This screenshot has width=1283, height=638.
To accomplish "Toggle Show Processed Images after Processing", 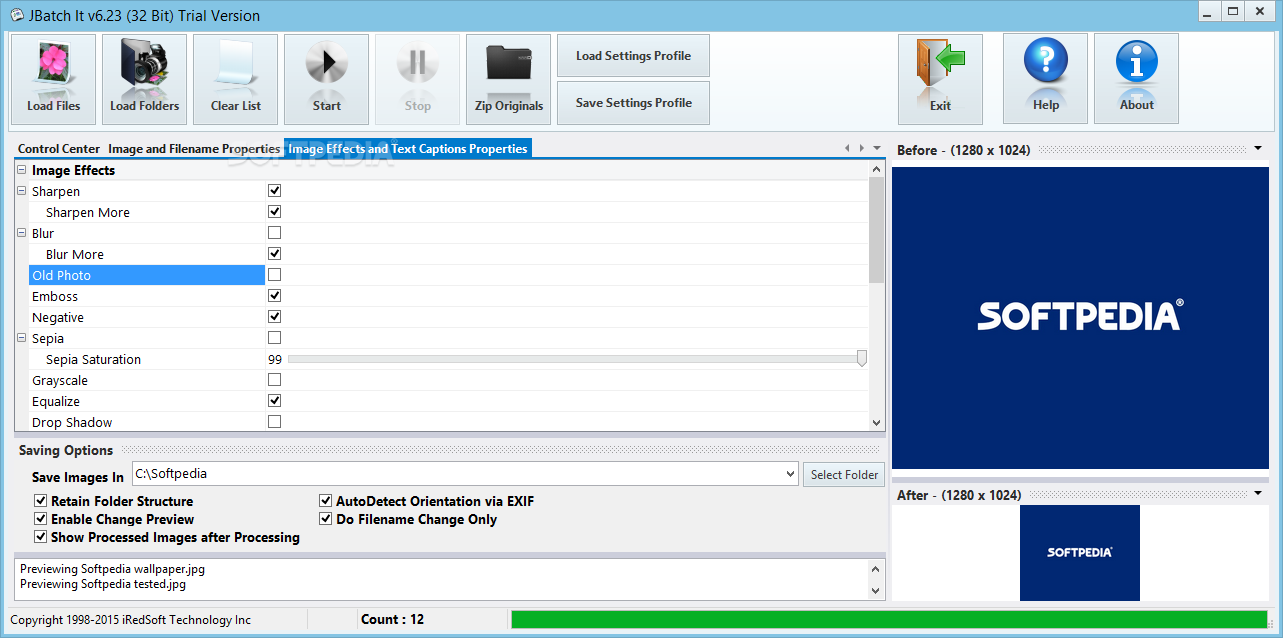I will (41, 537).
